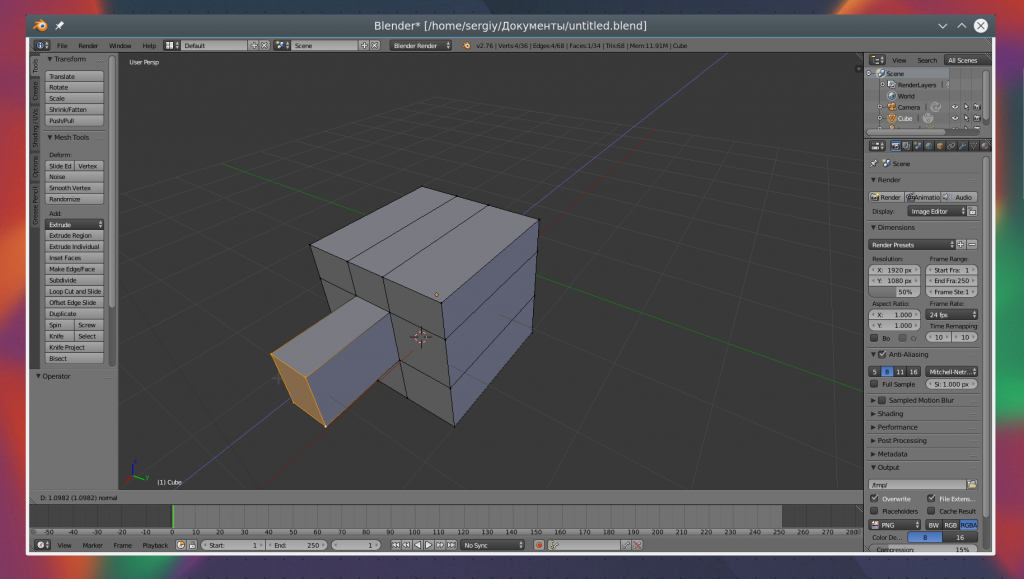Click the add render preset plus icon
The image size is (1024, 579).
click(x=961, y=244)
